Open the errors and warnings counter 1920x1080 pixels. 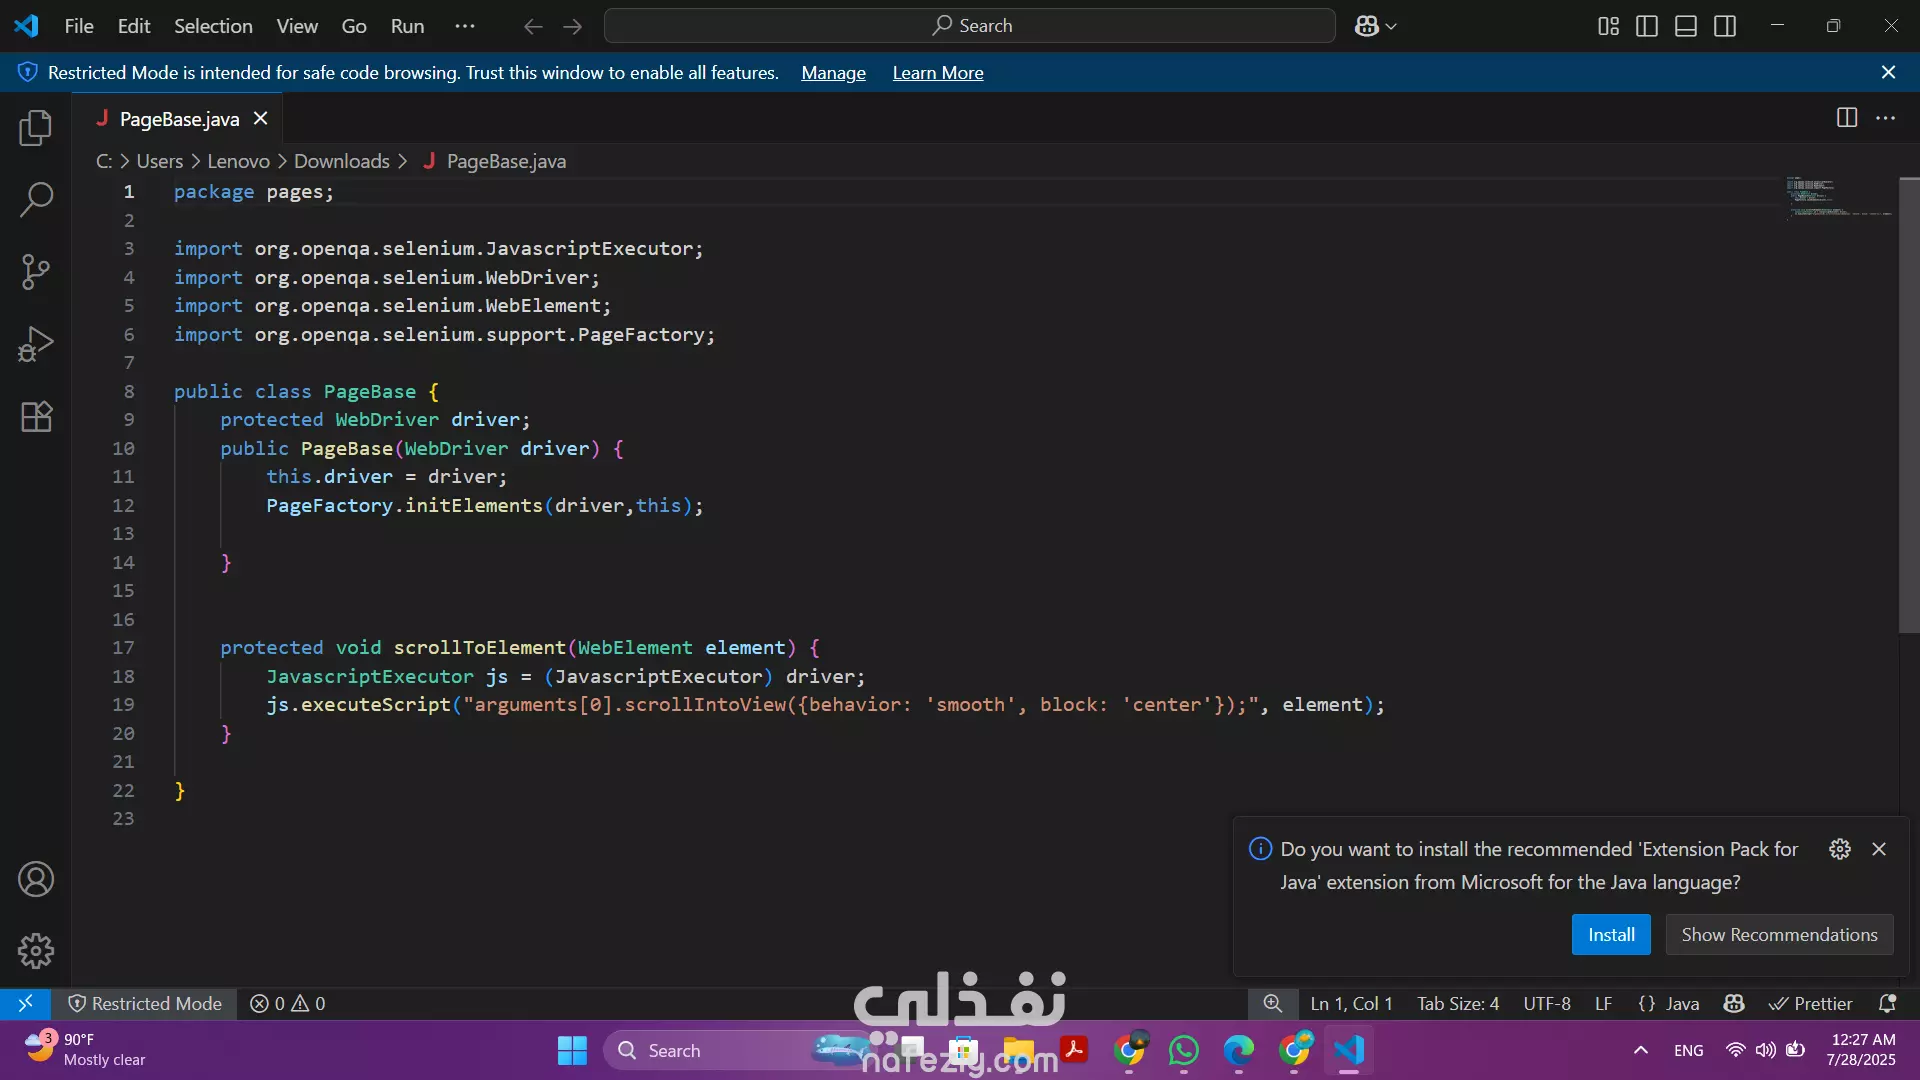click(x=288, y=1003)
